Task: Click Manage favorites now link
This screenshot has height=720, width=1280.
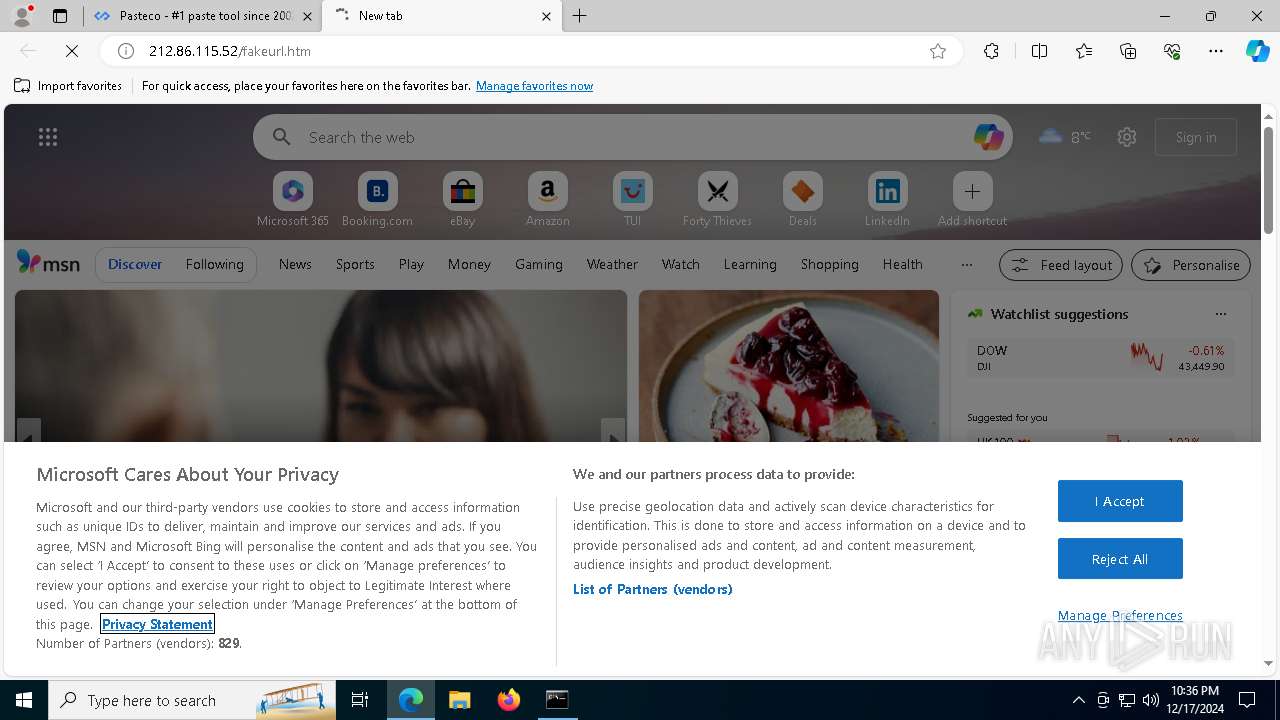Action: 534,86
